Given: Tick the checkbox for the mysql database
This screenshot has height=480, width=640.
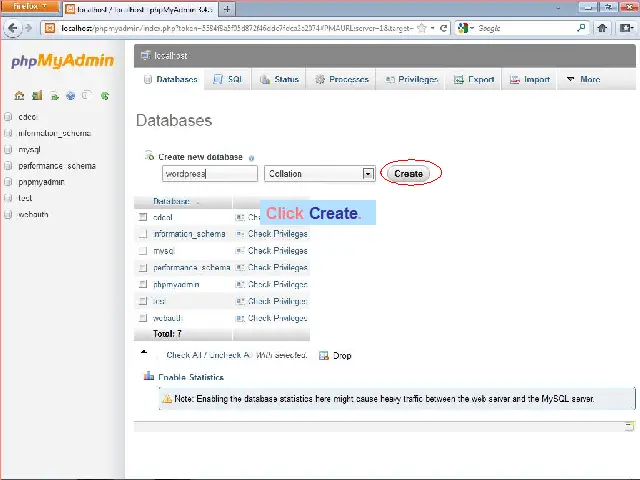Looking at the screenshot, I should pos(143,251).
